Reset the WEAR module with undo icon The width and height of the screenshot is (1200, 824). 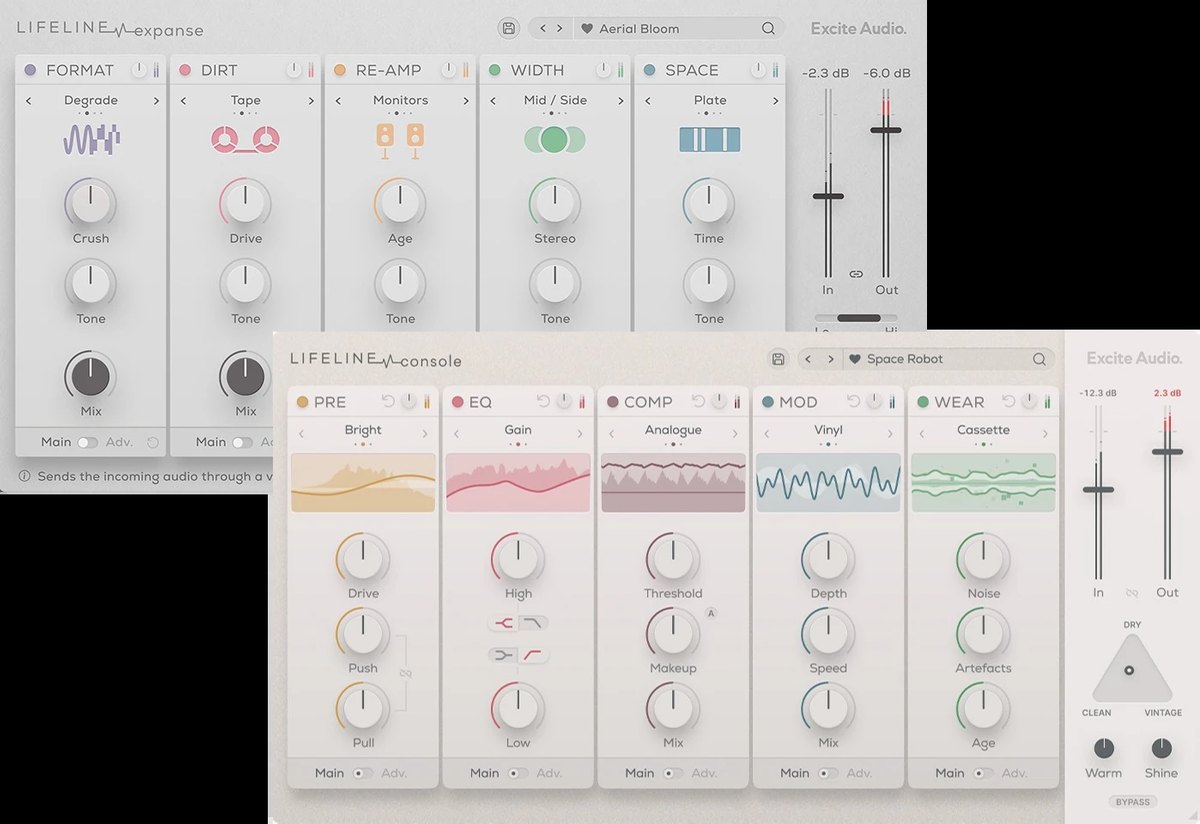(x=1008, y=402)
